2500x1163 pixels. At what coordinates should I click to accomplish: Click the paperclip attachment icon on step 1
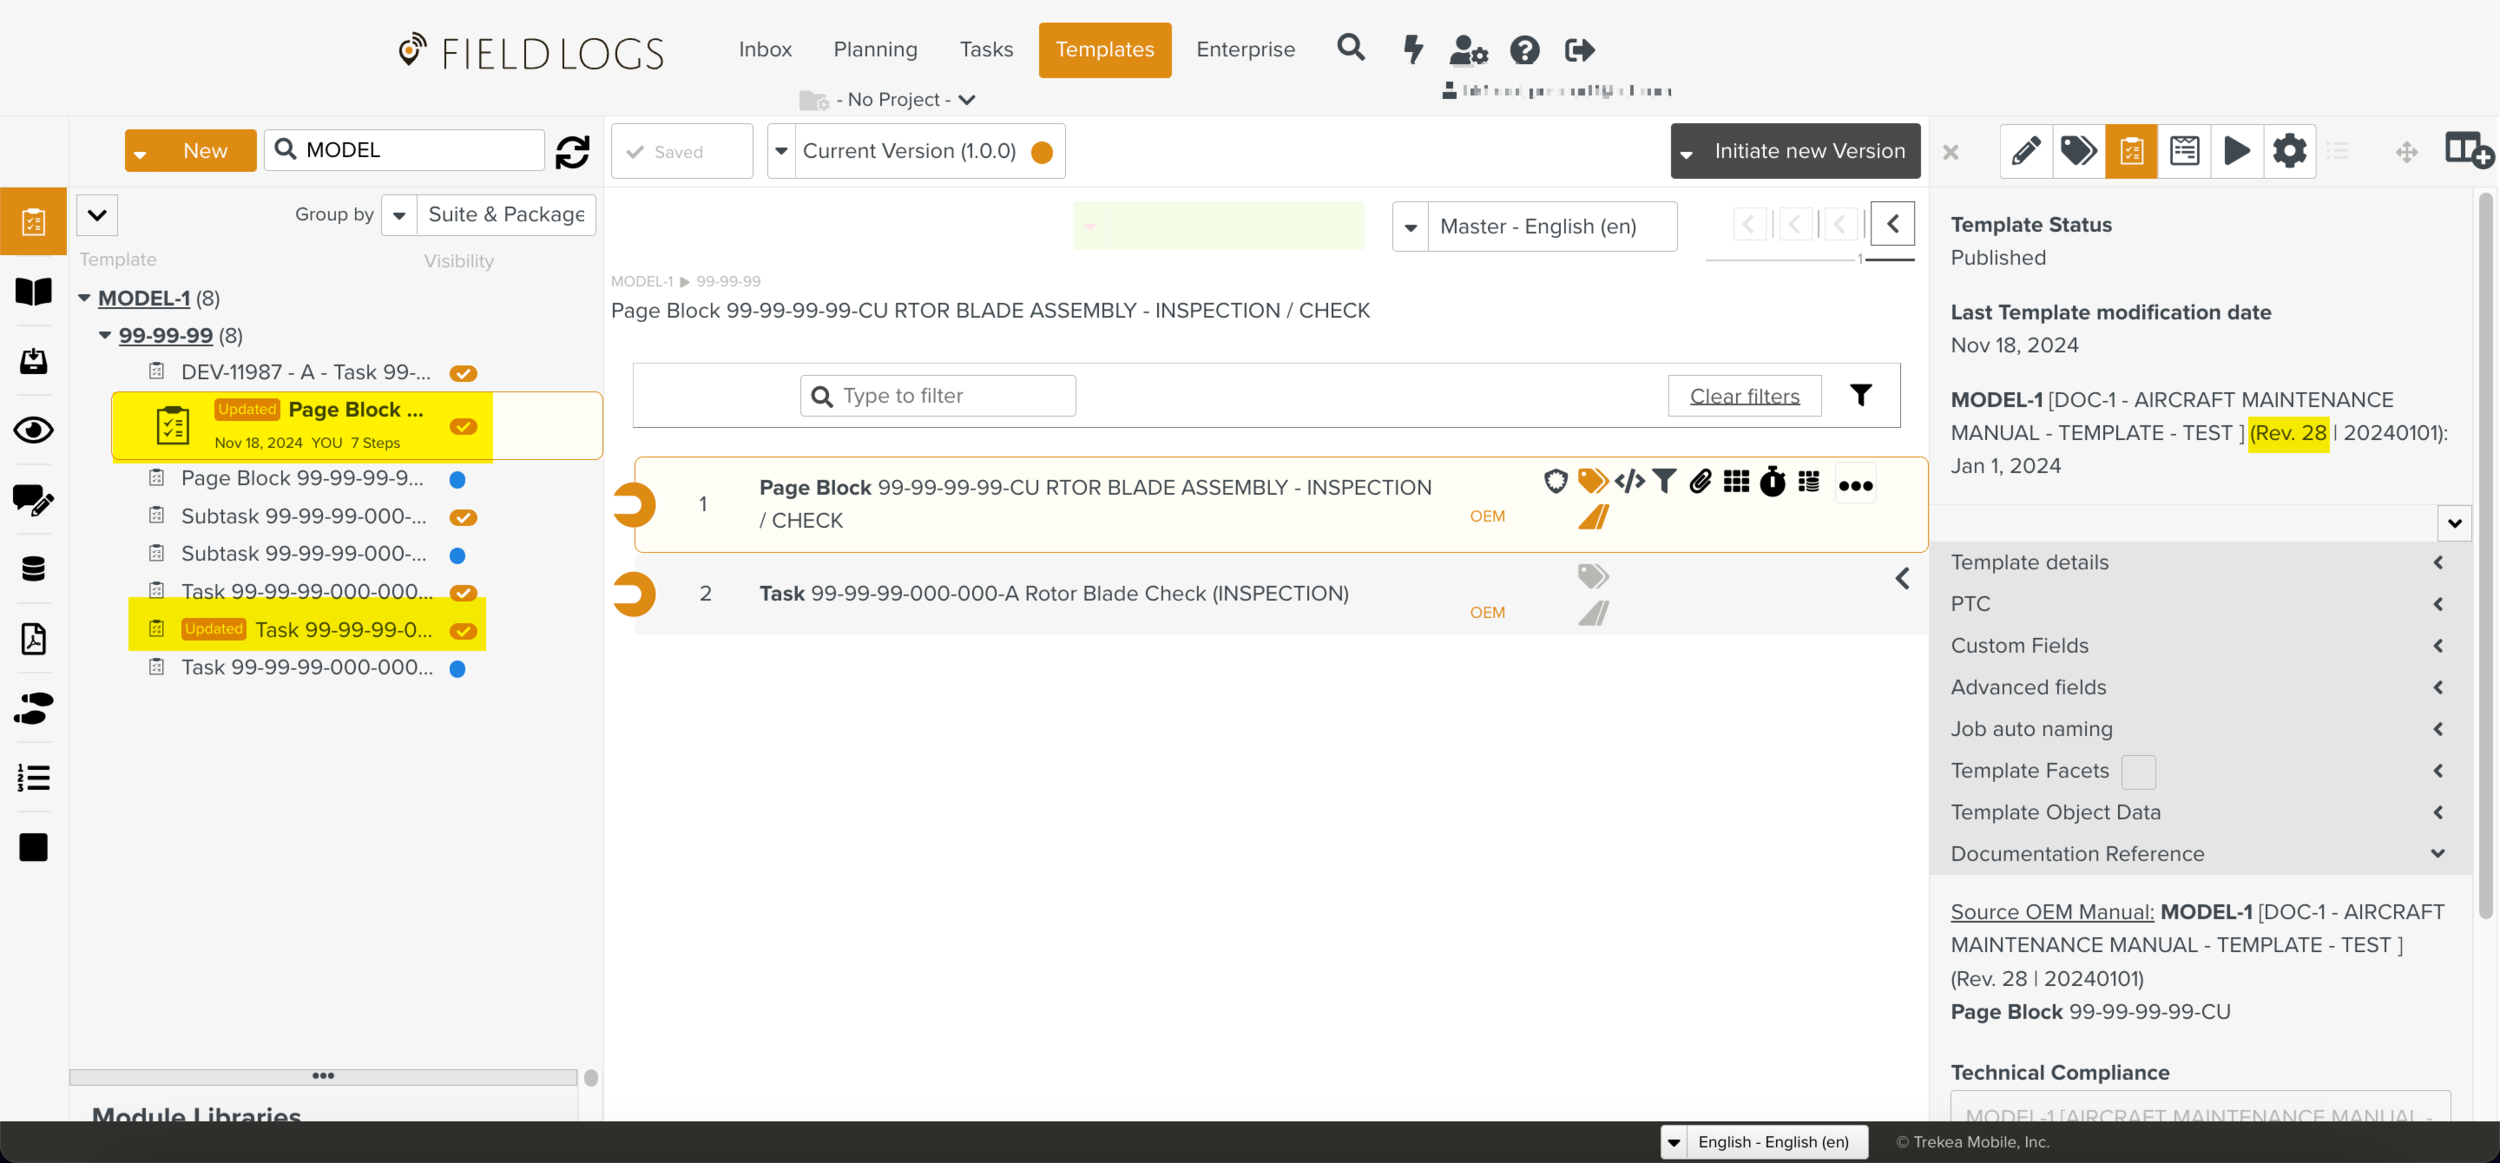point(1700,482)
